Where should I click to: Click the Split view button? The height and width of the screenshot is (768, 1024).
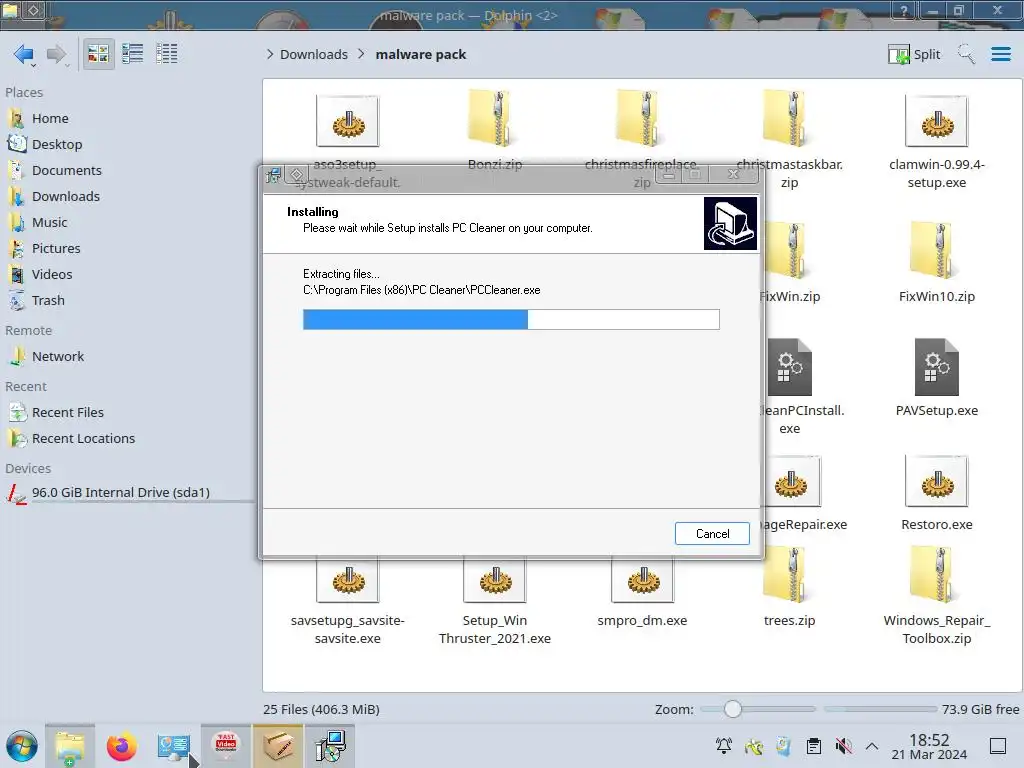(x=914, y=54)
